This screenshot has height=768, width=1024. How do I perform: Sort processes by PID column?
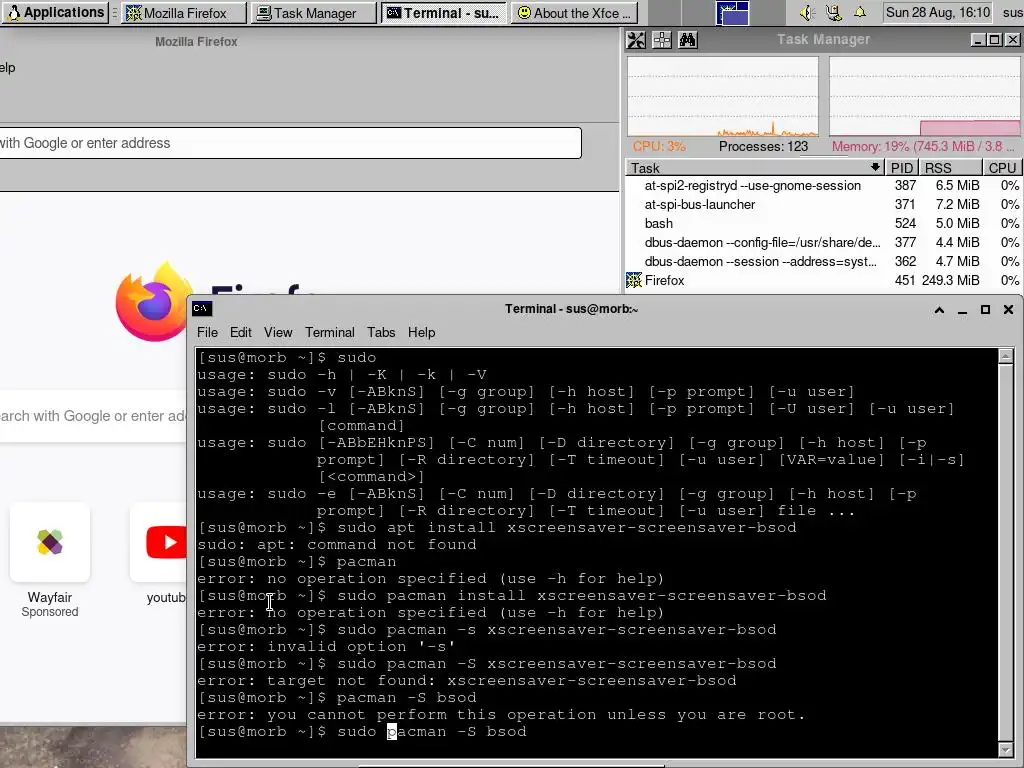pyautogui.click(x=902, y=168)
